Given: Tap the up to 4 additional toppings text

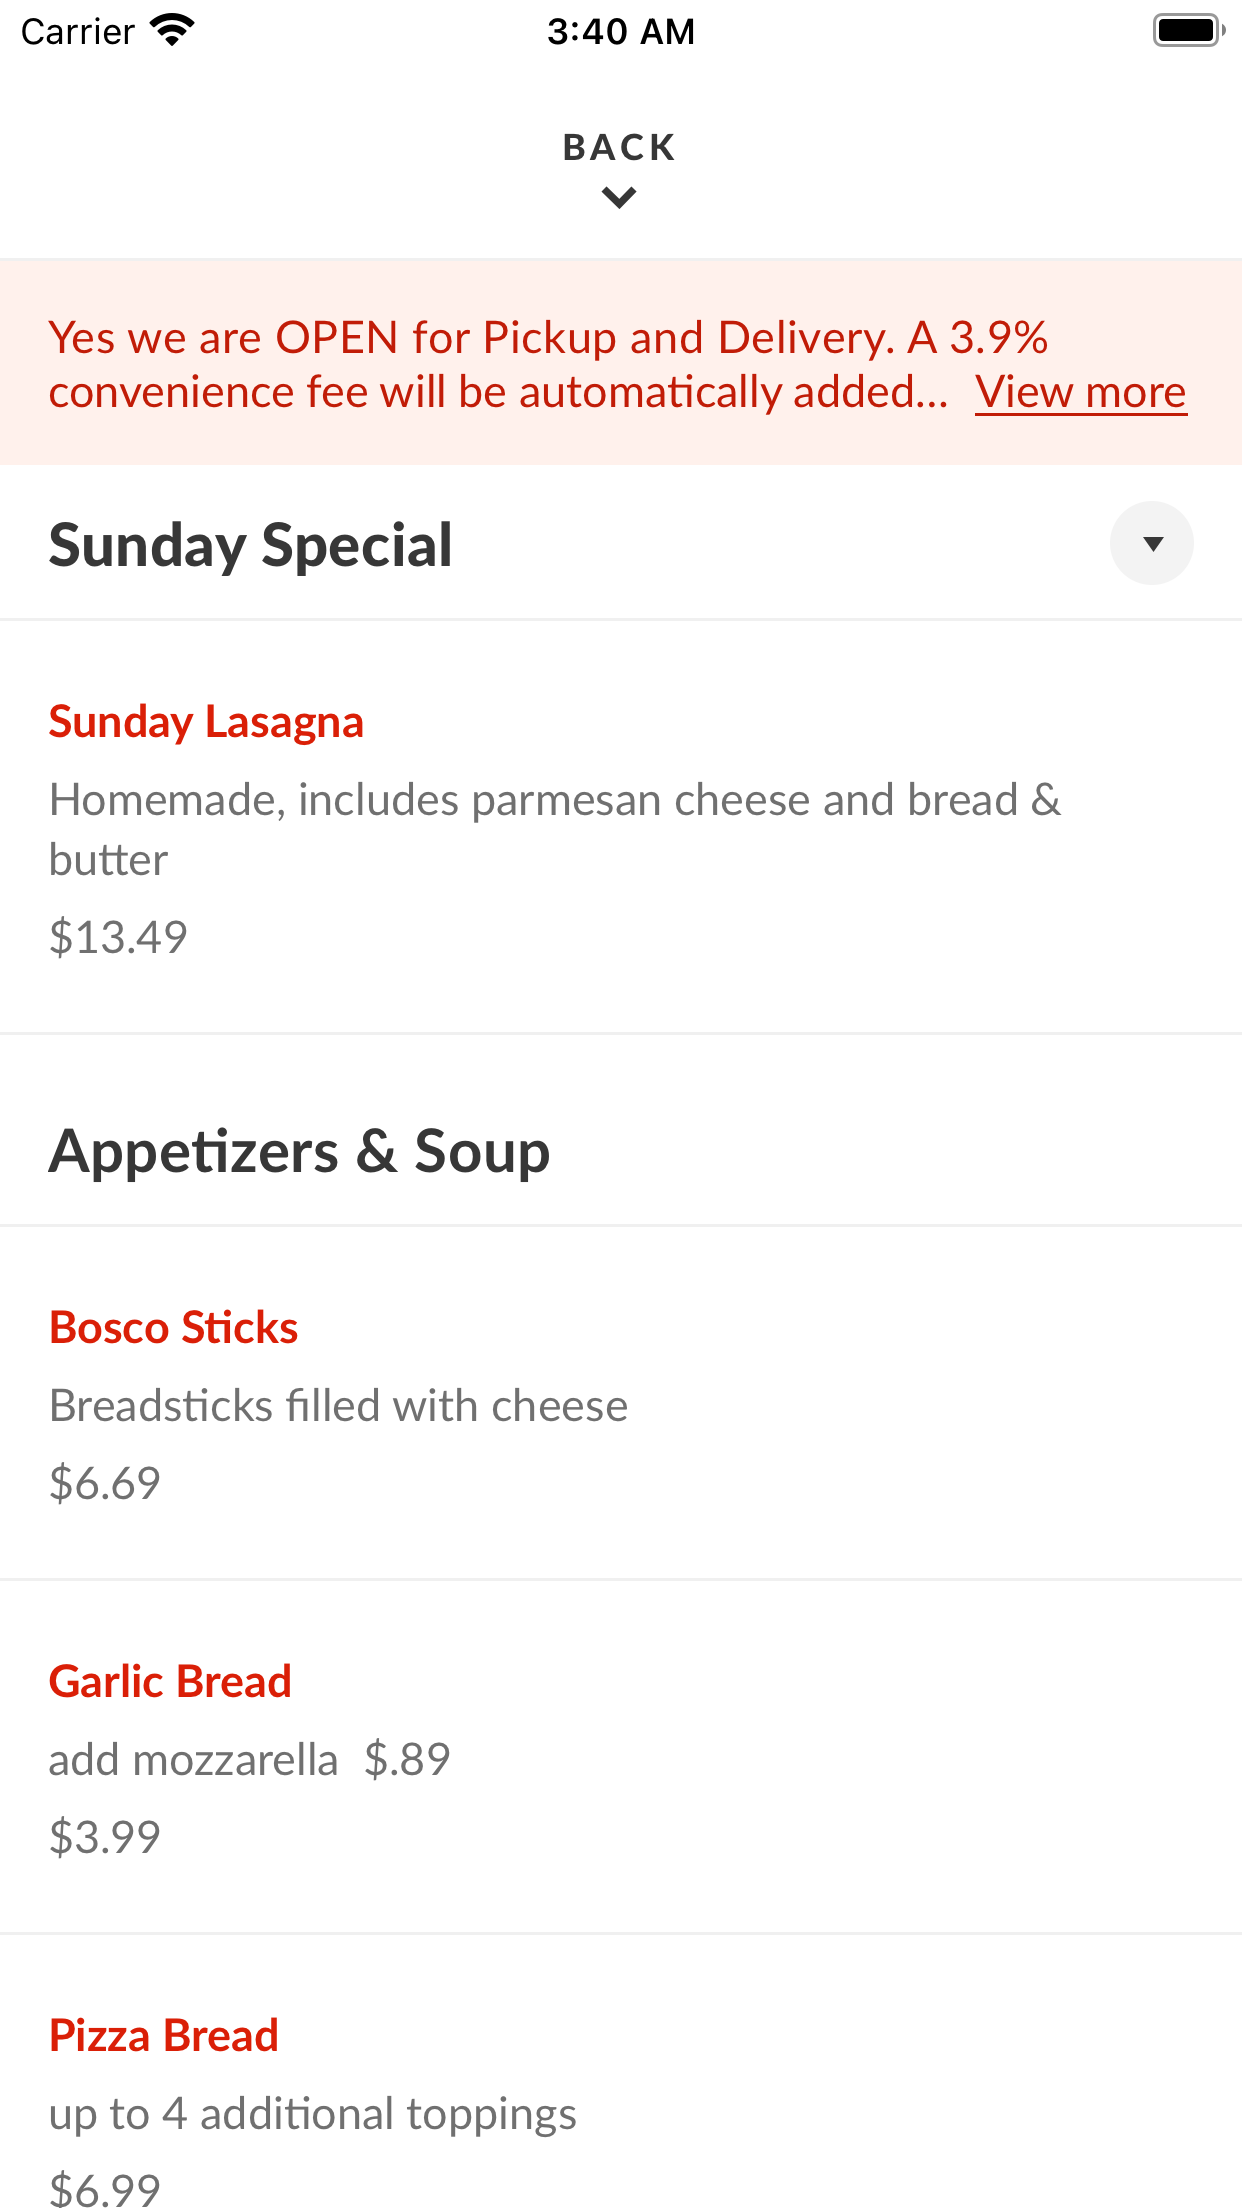Looking at the screenshot, I should [x=313, y=2114].
